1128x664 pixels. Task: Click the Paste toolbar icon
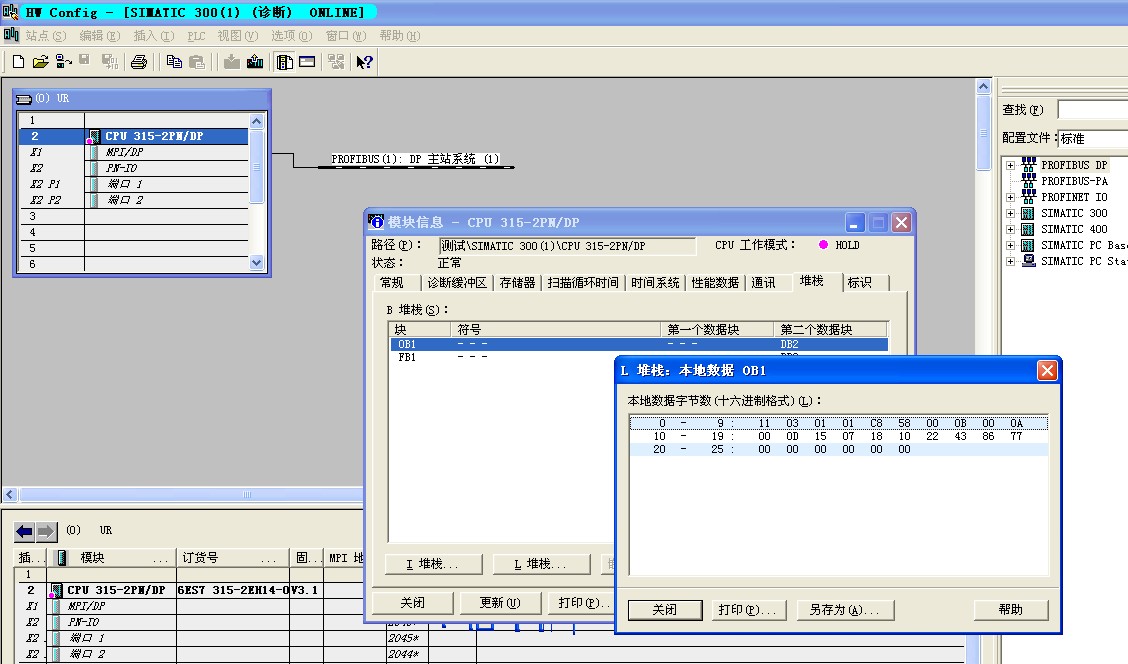coord(196,62)
